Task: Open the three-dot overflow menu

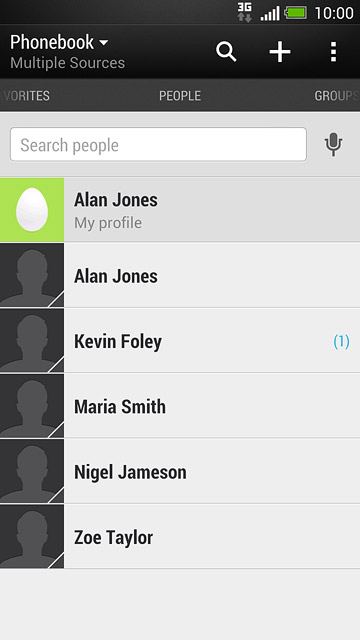Action: [333, 52]
